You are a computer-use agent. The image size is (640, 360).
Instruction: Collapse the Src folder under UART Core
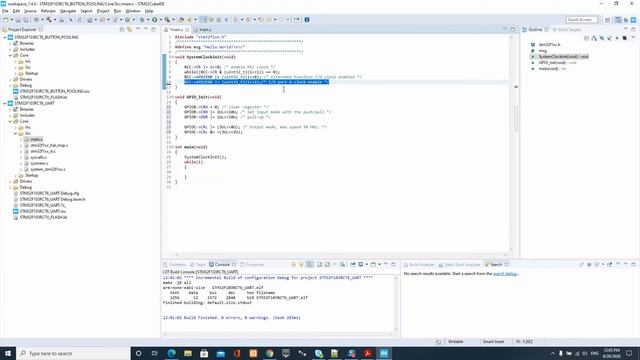[16, 133]
